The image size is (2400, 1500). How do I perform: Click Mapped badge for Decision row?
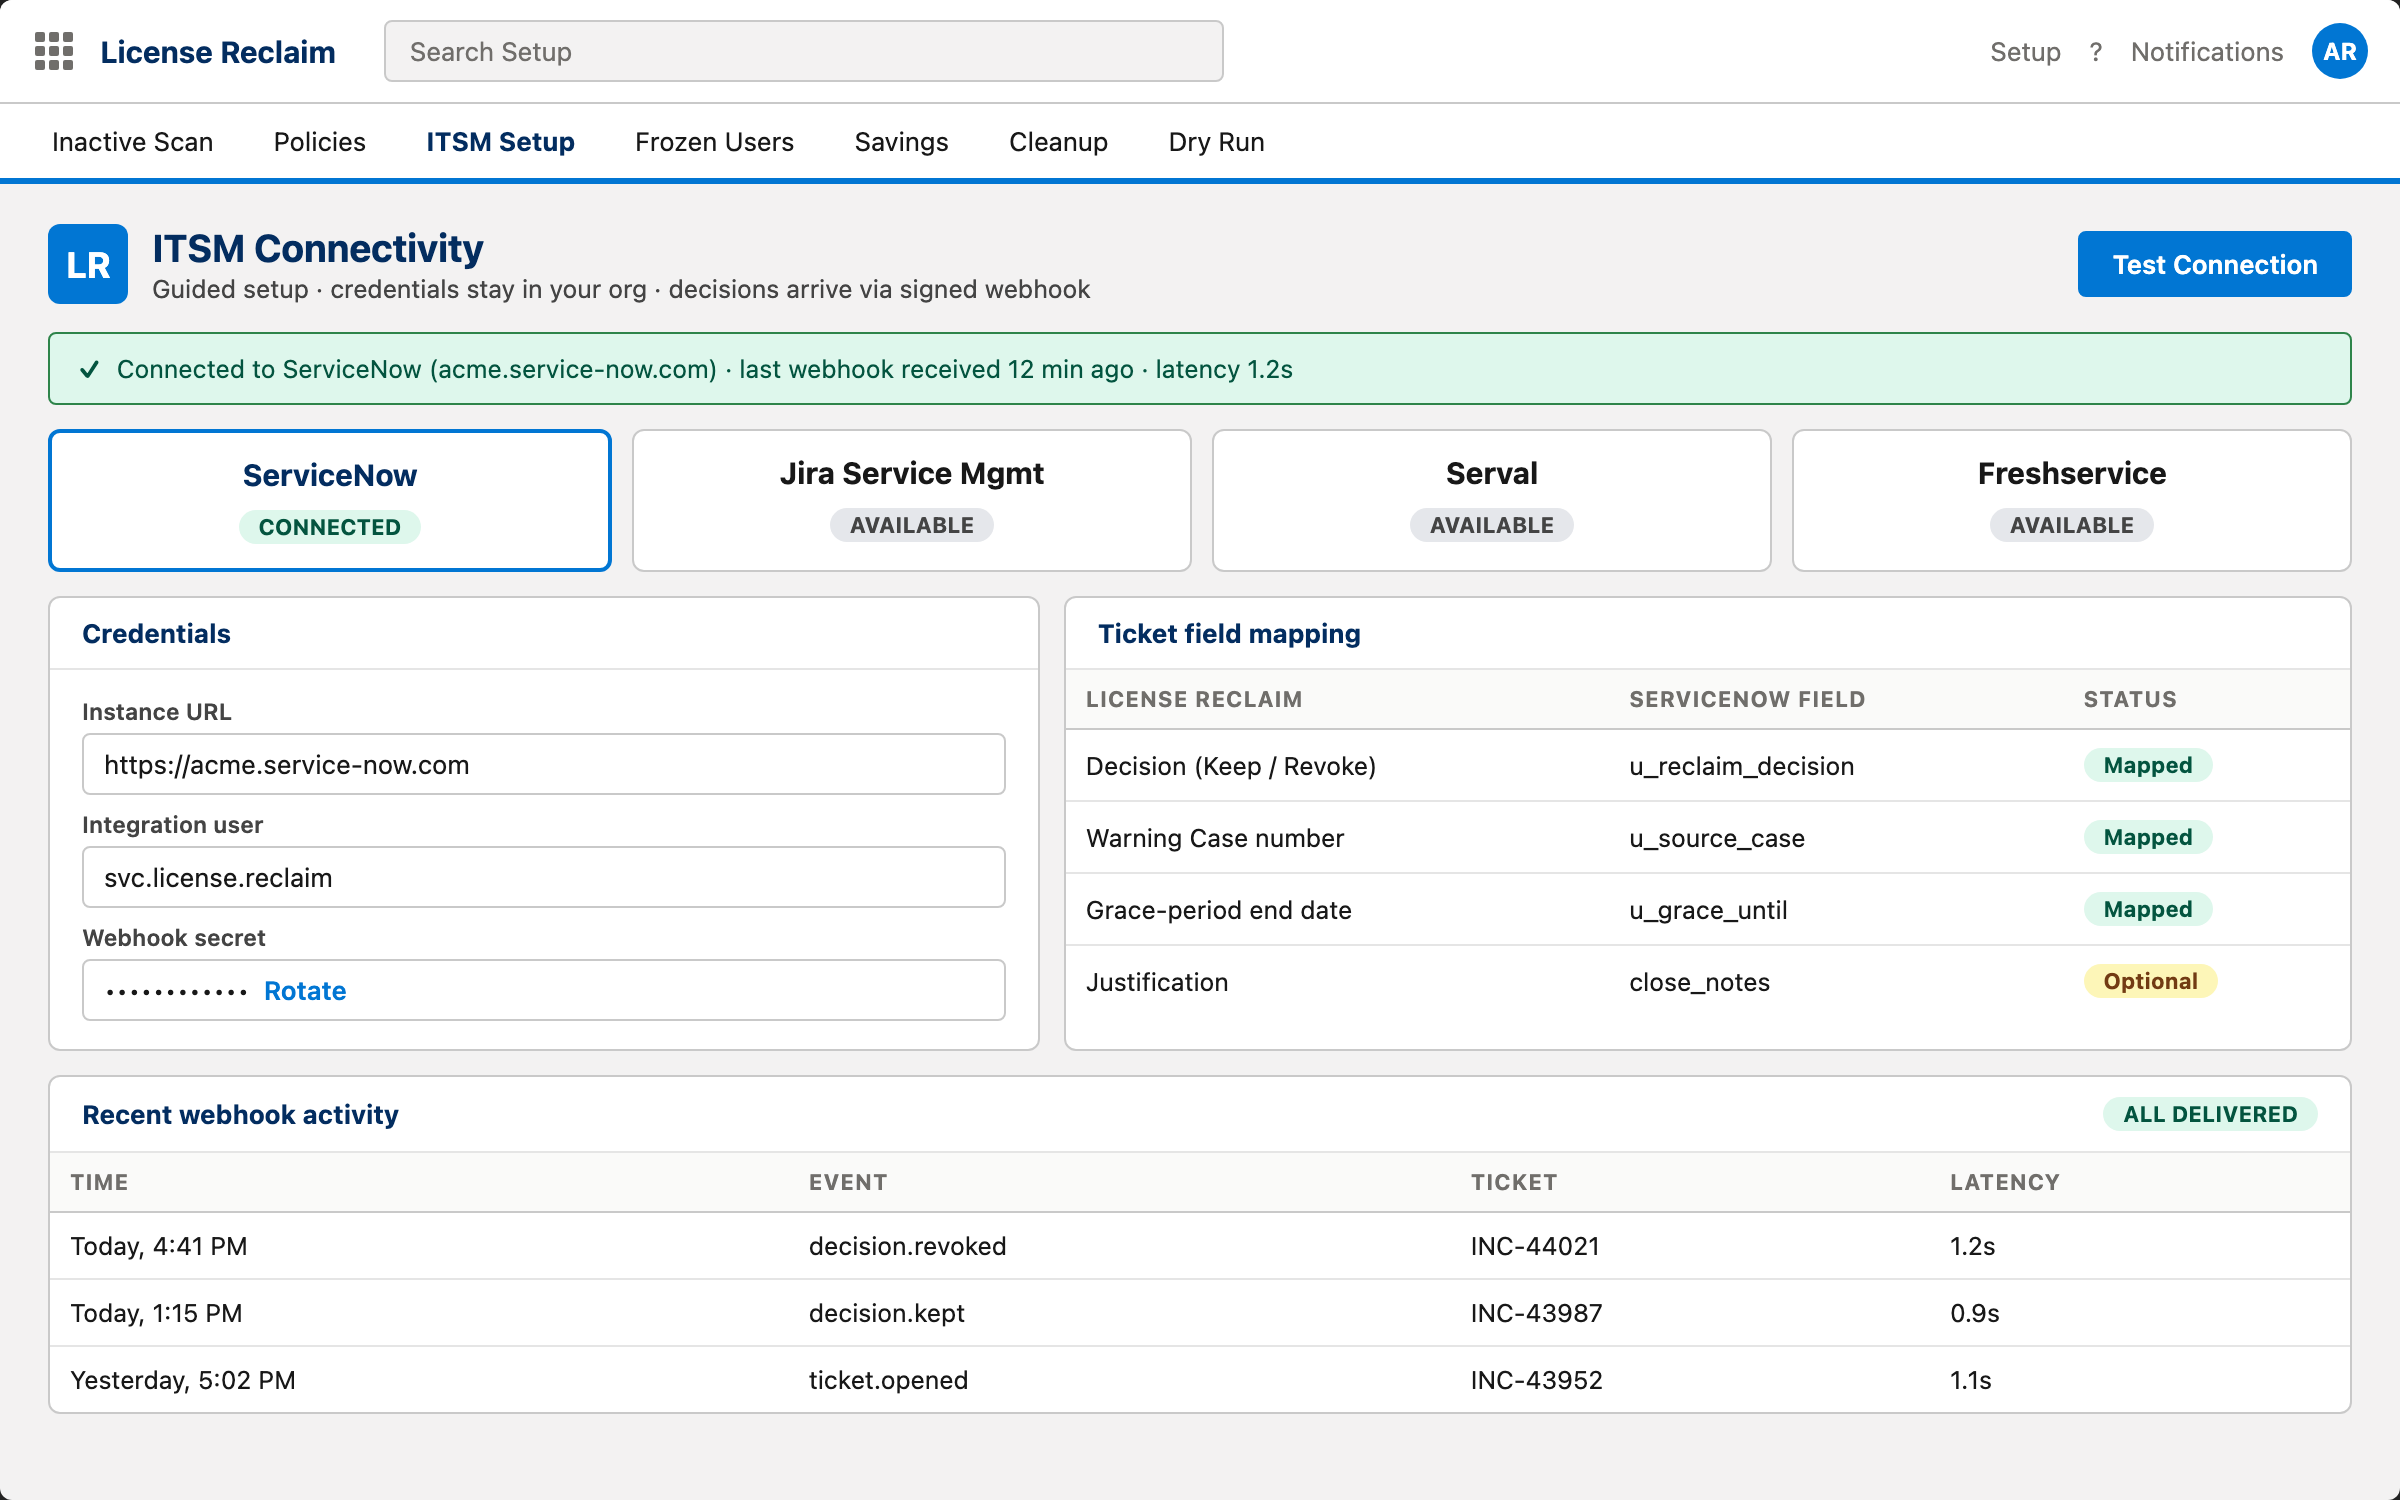(x=2147, y=765)
